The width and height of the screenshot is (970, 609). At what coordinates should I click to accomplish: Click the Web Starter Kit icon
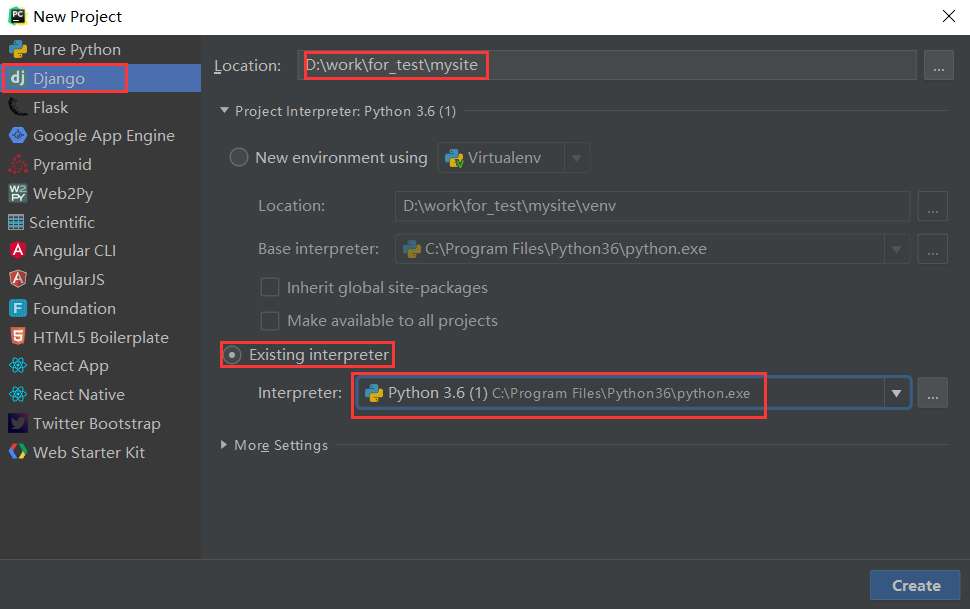coord(18,452)
